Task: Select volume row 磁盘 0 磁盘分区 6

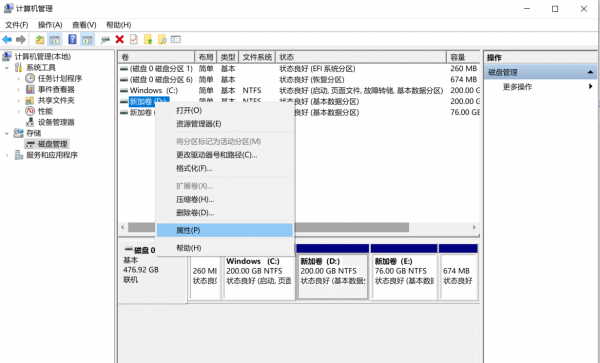Action: (x=299, y=80)
